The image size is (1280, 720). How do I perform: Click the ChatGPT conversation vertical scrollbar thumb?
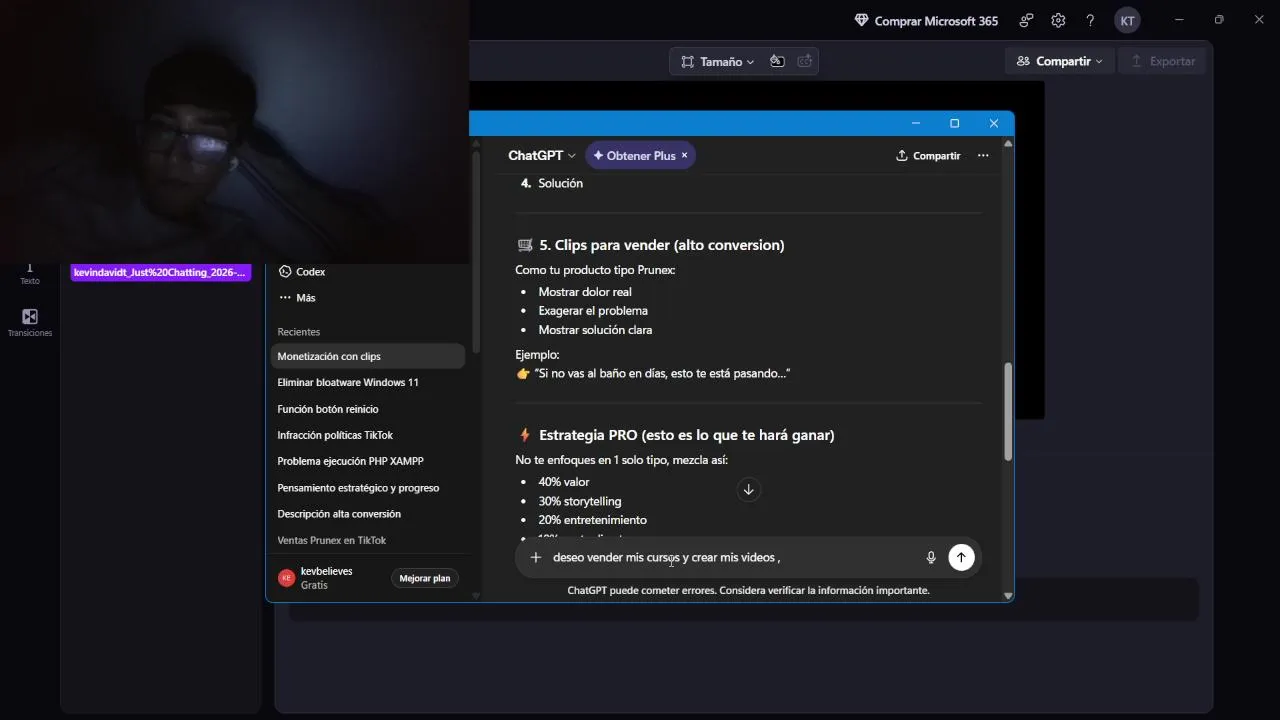pyautogui.click(x=1008, y=410)
